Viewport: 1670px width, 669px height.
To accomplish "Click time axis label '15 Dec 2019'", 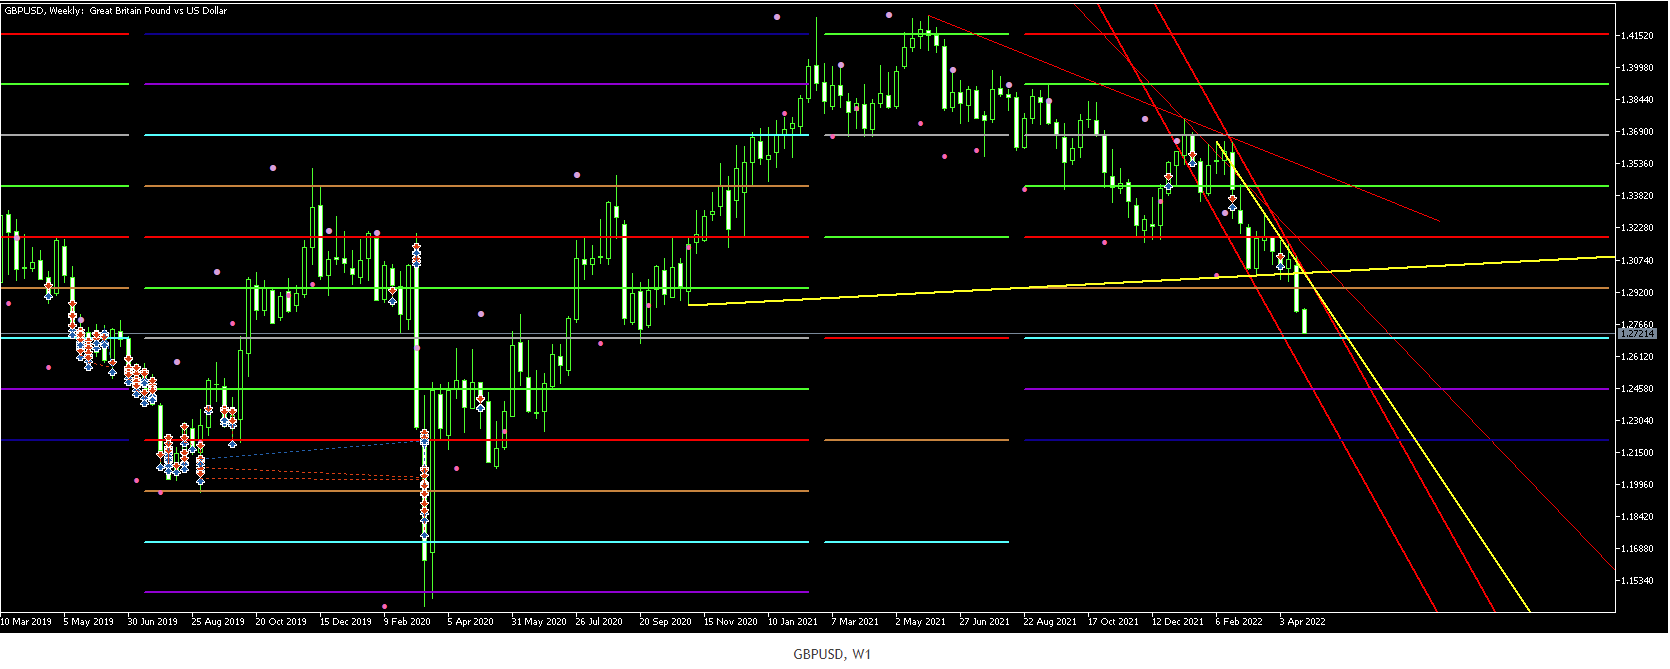I will (x=346, y=621).
